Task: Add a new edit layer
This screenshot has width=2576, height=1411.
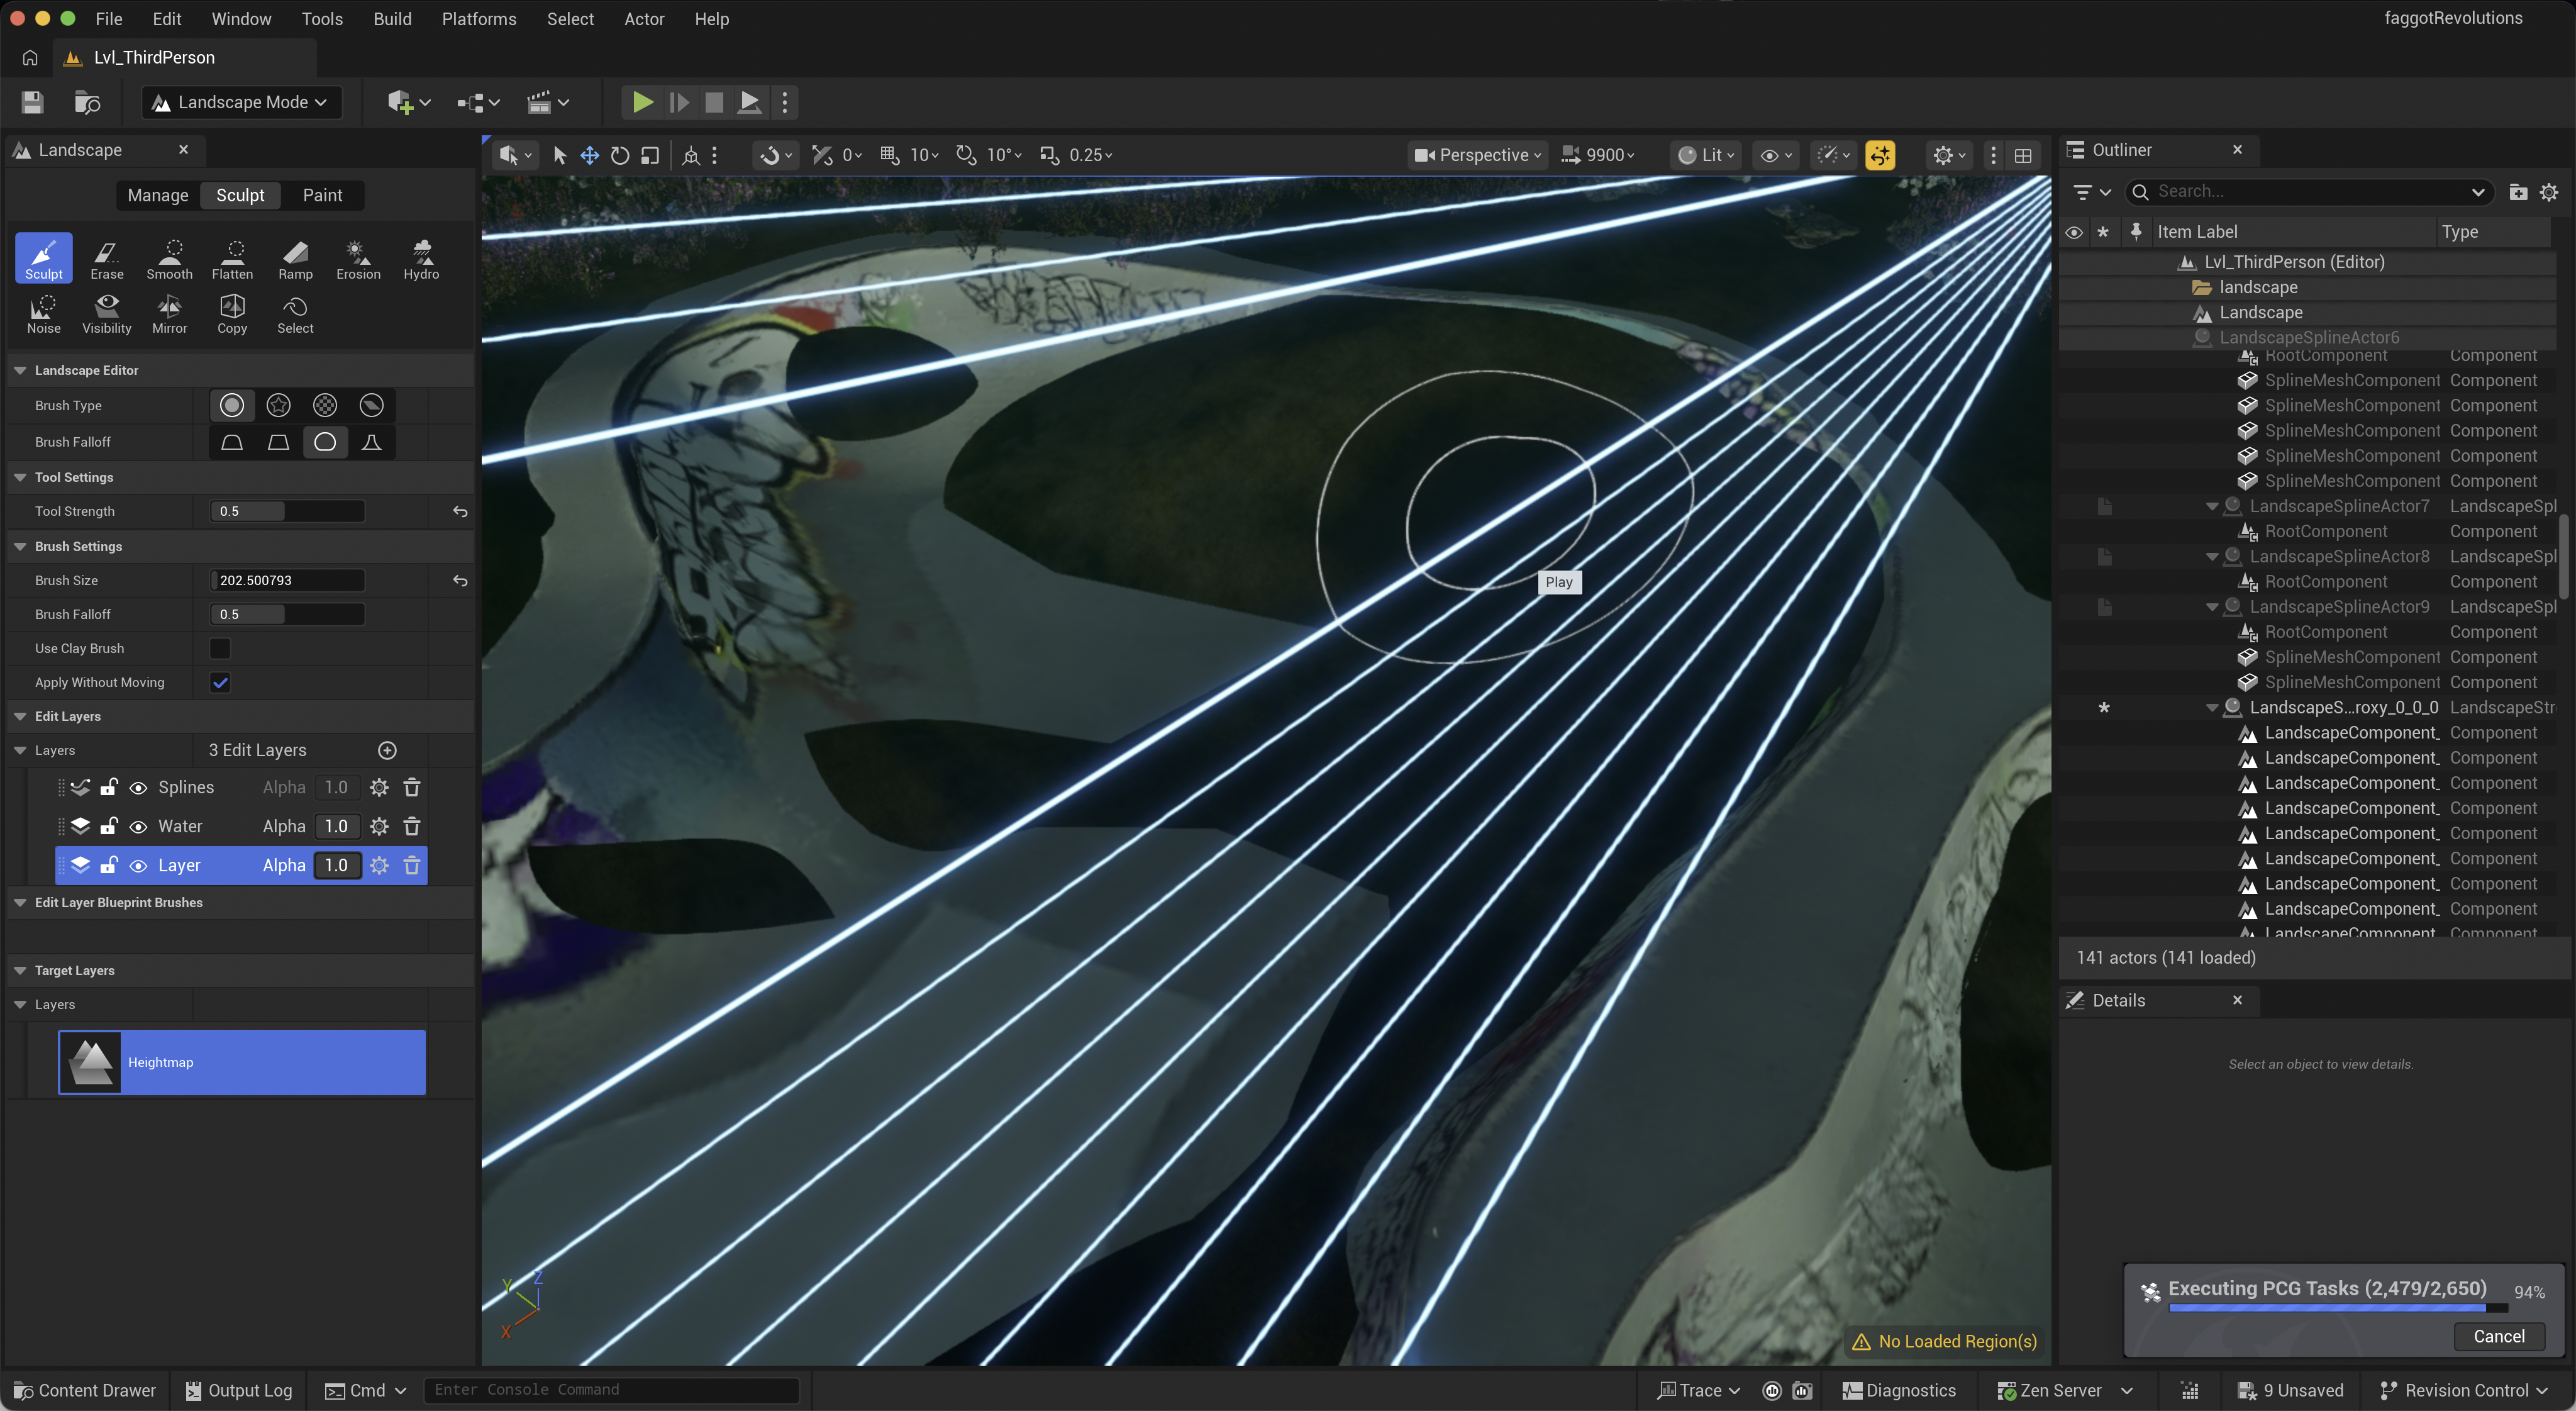Action: coord(388,750)
